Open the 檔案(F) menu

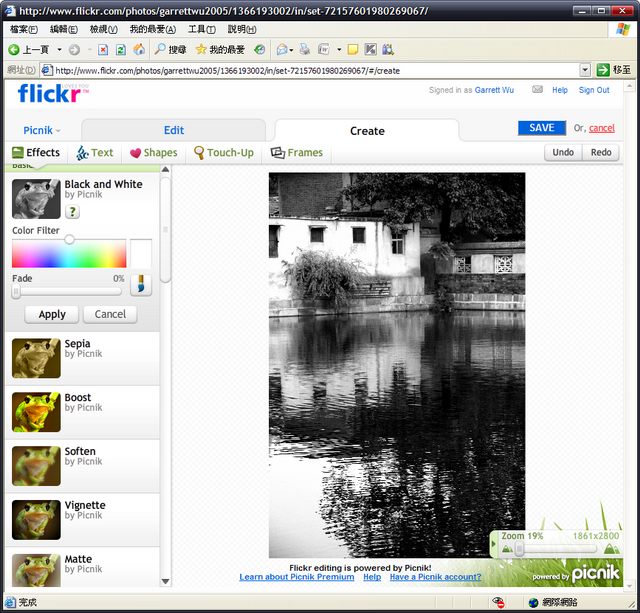click(24, 29)
